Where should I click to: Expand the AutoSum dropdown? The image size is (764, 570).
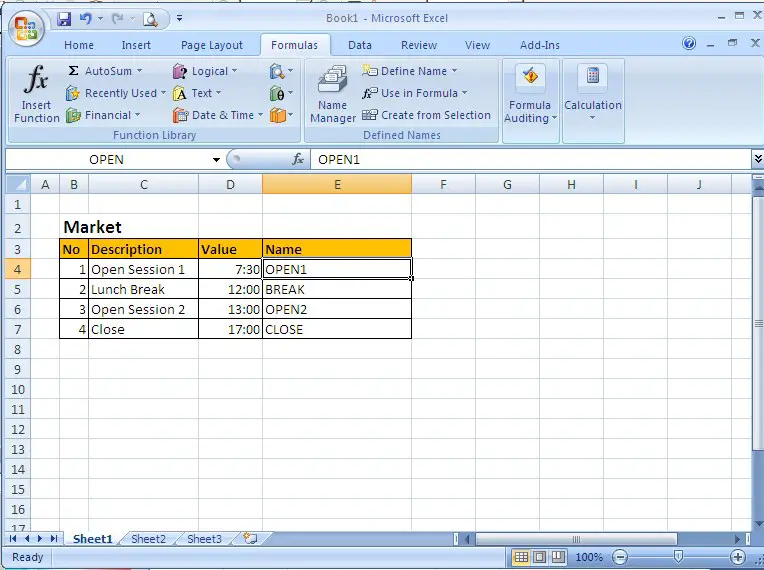pyautogui.click(x=140, y=71)
